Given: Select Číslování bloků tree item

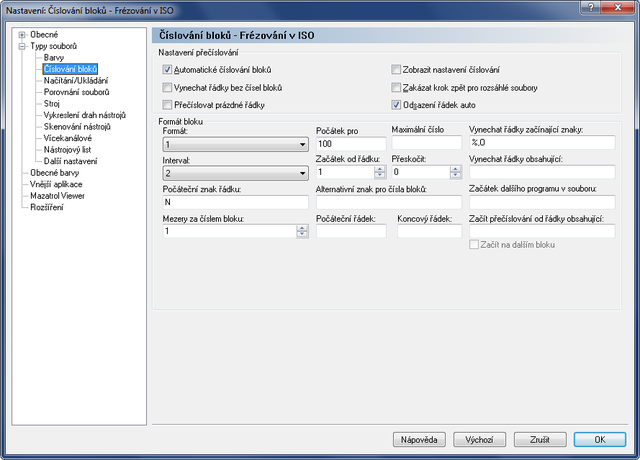Looking at the screenshot, I should tap(70, 69).
